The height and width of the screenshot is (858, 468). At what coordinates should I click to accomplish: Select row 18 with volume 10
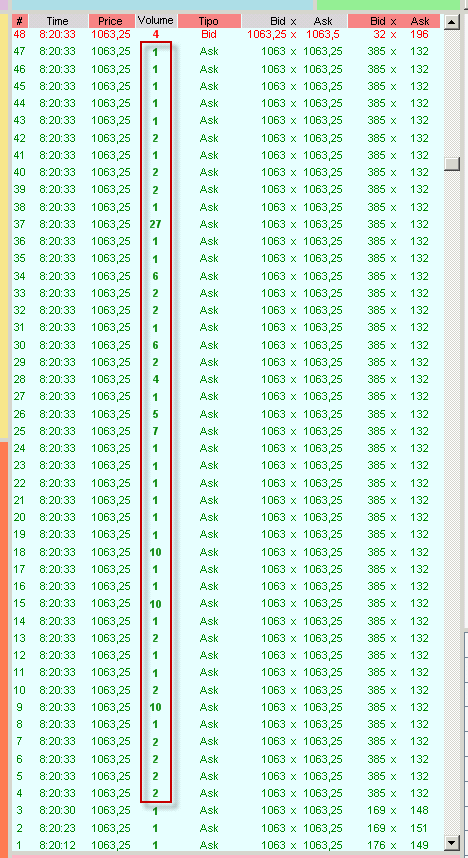point(227,552)
